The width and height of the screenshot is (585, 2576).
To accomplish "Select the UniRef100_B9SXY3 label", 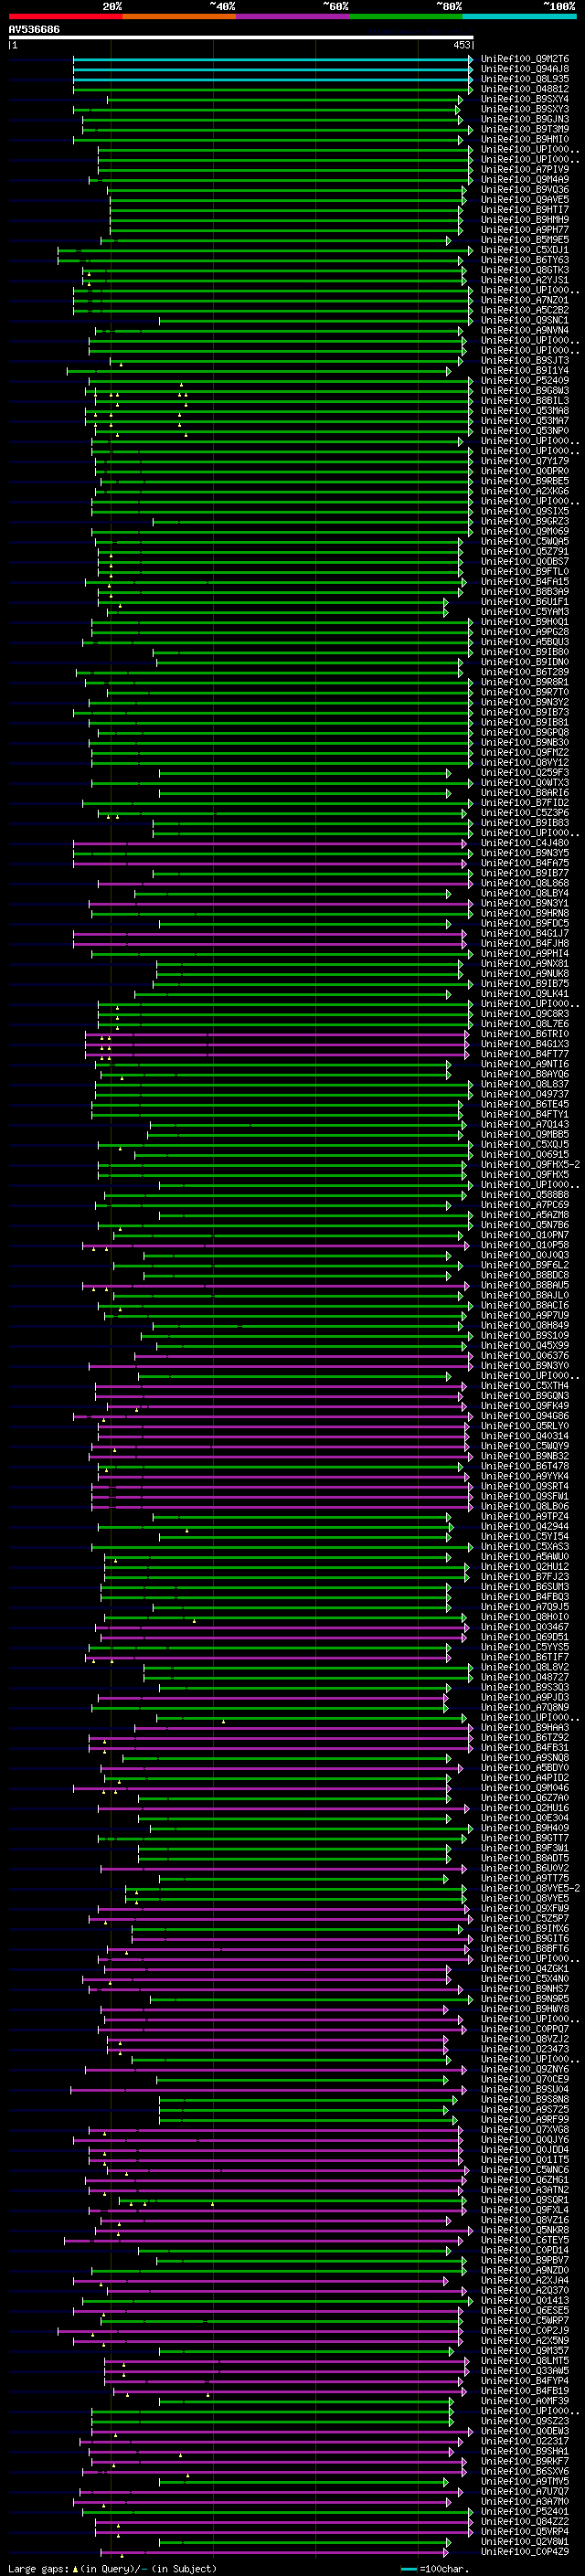I will [x=525, y=109].
